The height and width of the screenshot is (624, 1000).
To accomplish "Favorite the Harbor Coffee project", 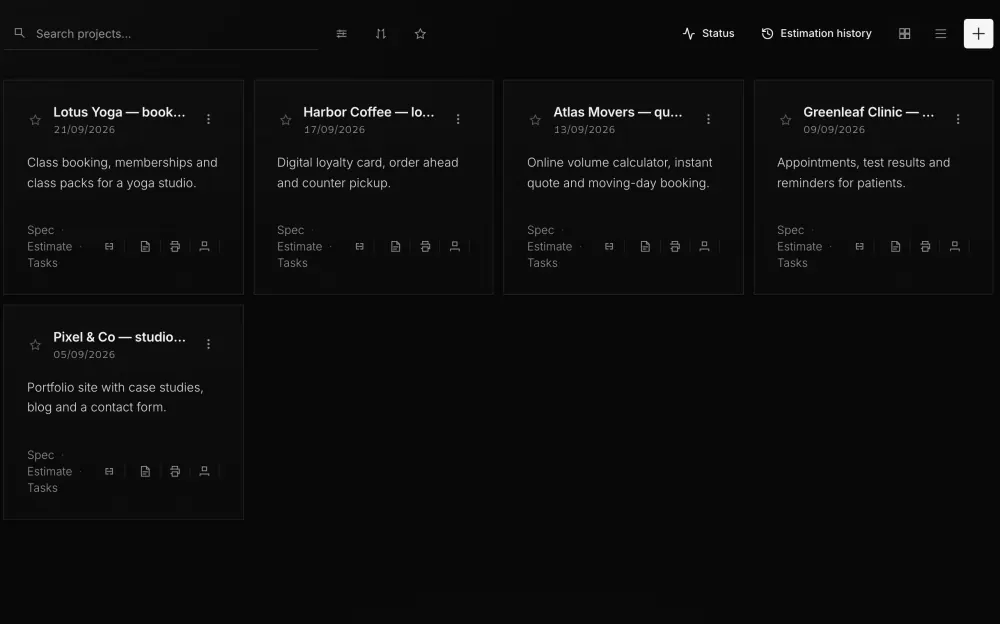I will click(286, 119).
